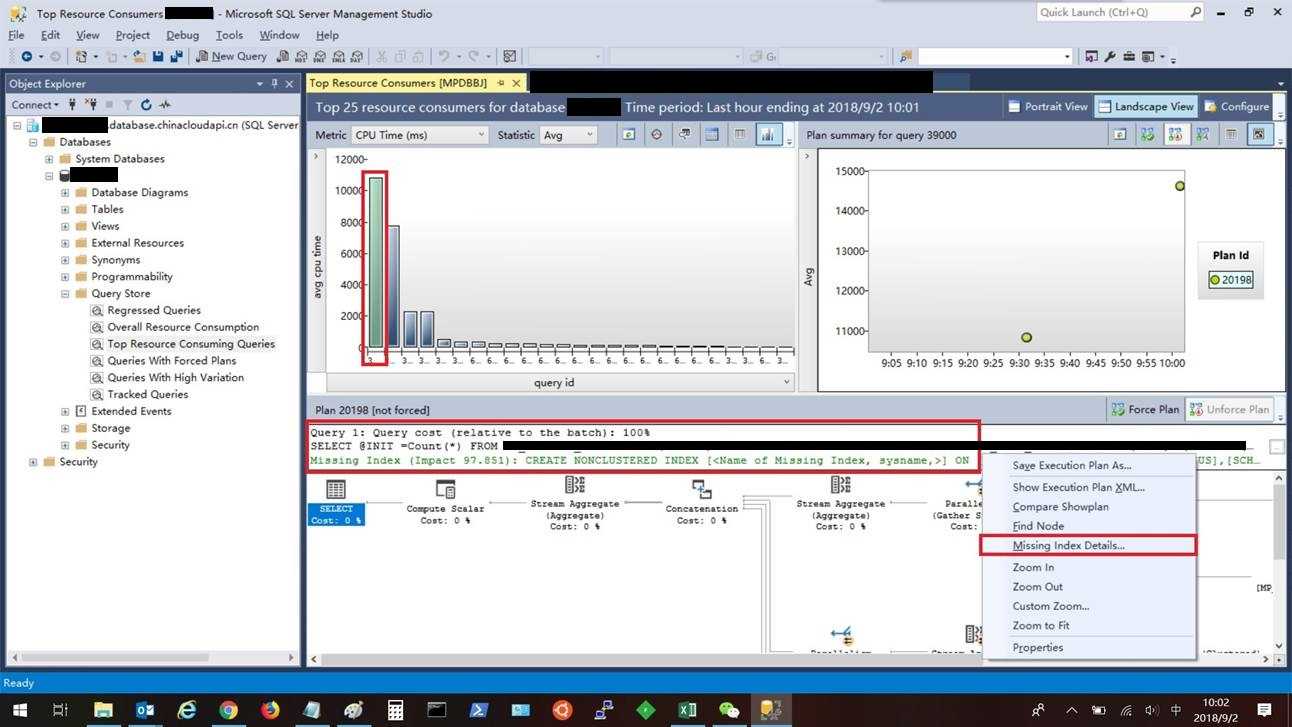Click the toolbox icon in top toolbar

coord(1129,56)
